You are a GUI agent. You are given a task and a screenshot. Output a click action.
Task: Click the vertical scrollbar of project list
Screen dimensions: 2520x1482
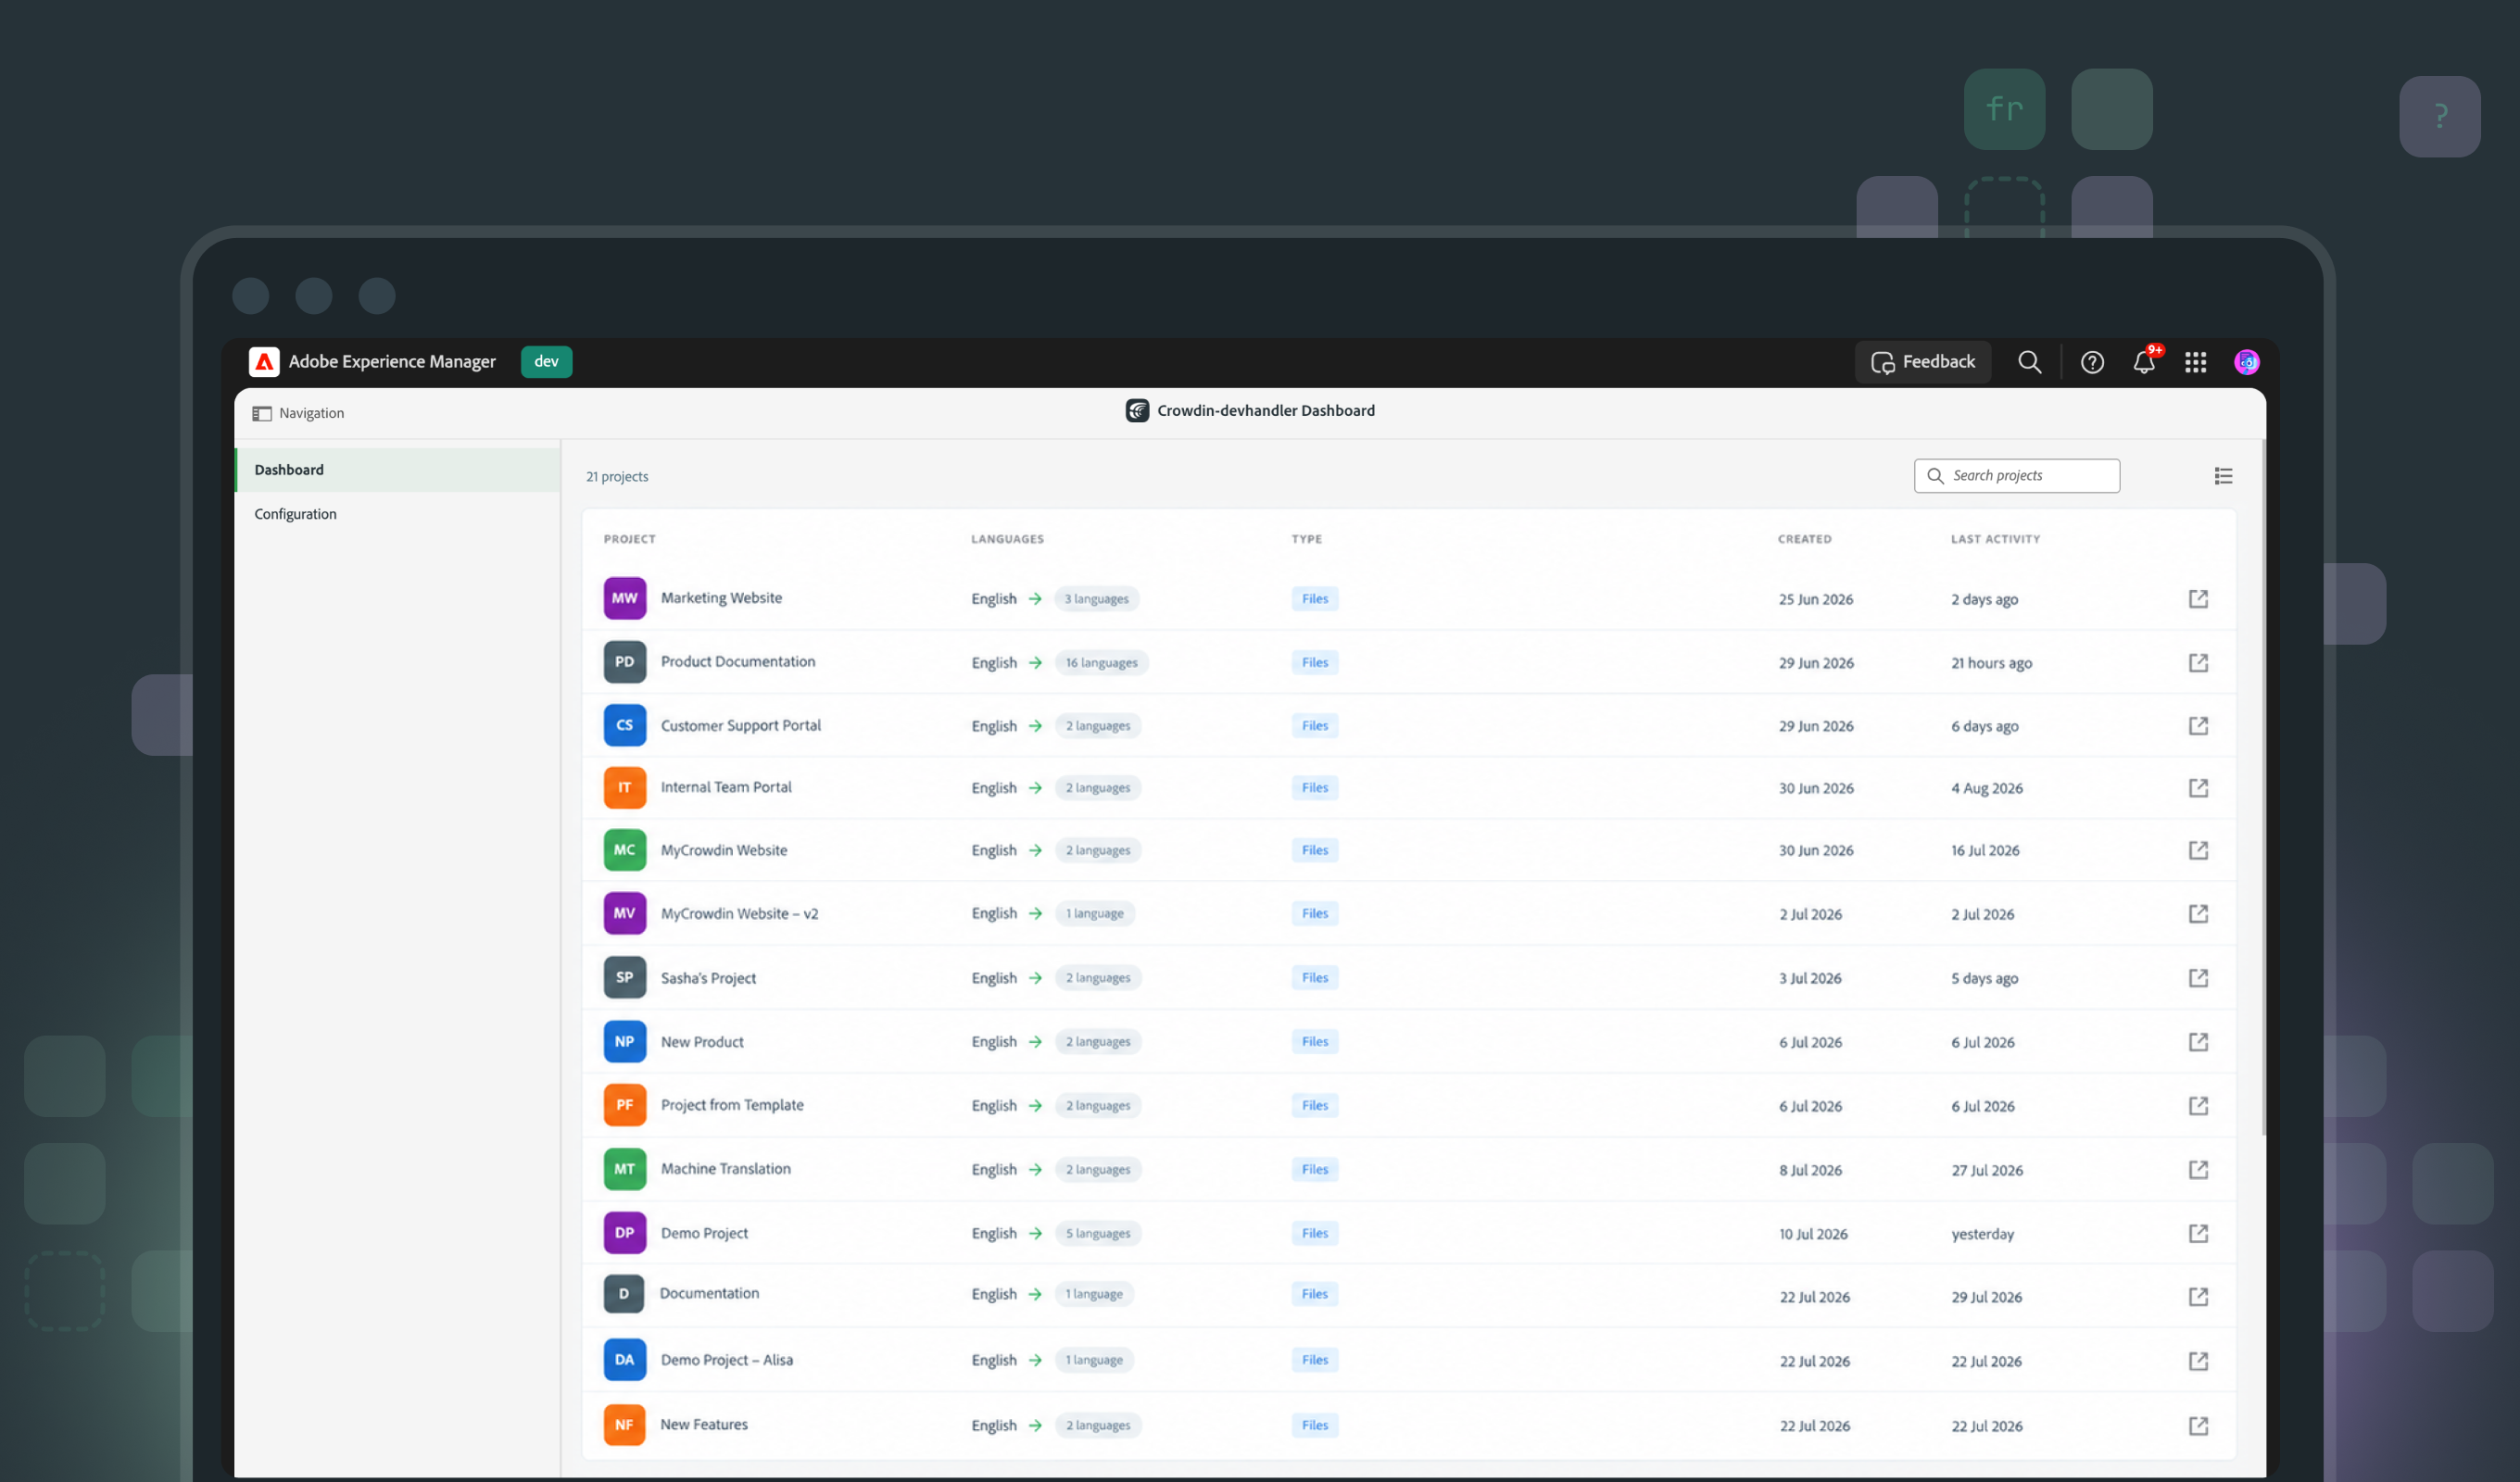coord(2263,788)
